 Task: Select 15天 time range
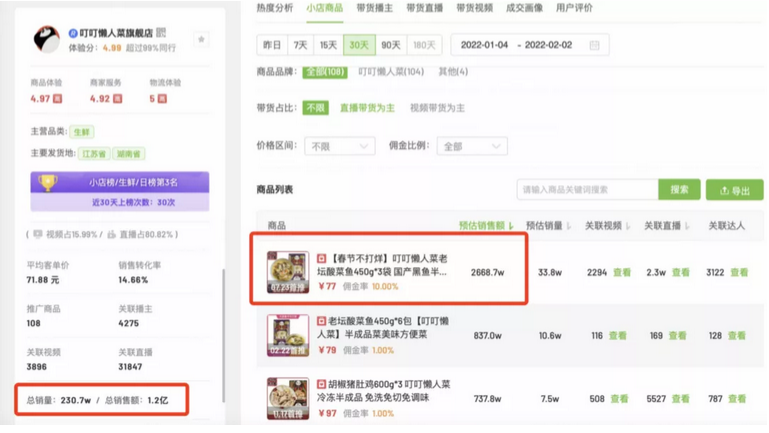click(x=328, y=45)
